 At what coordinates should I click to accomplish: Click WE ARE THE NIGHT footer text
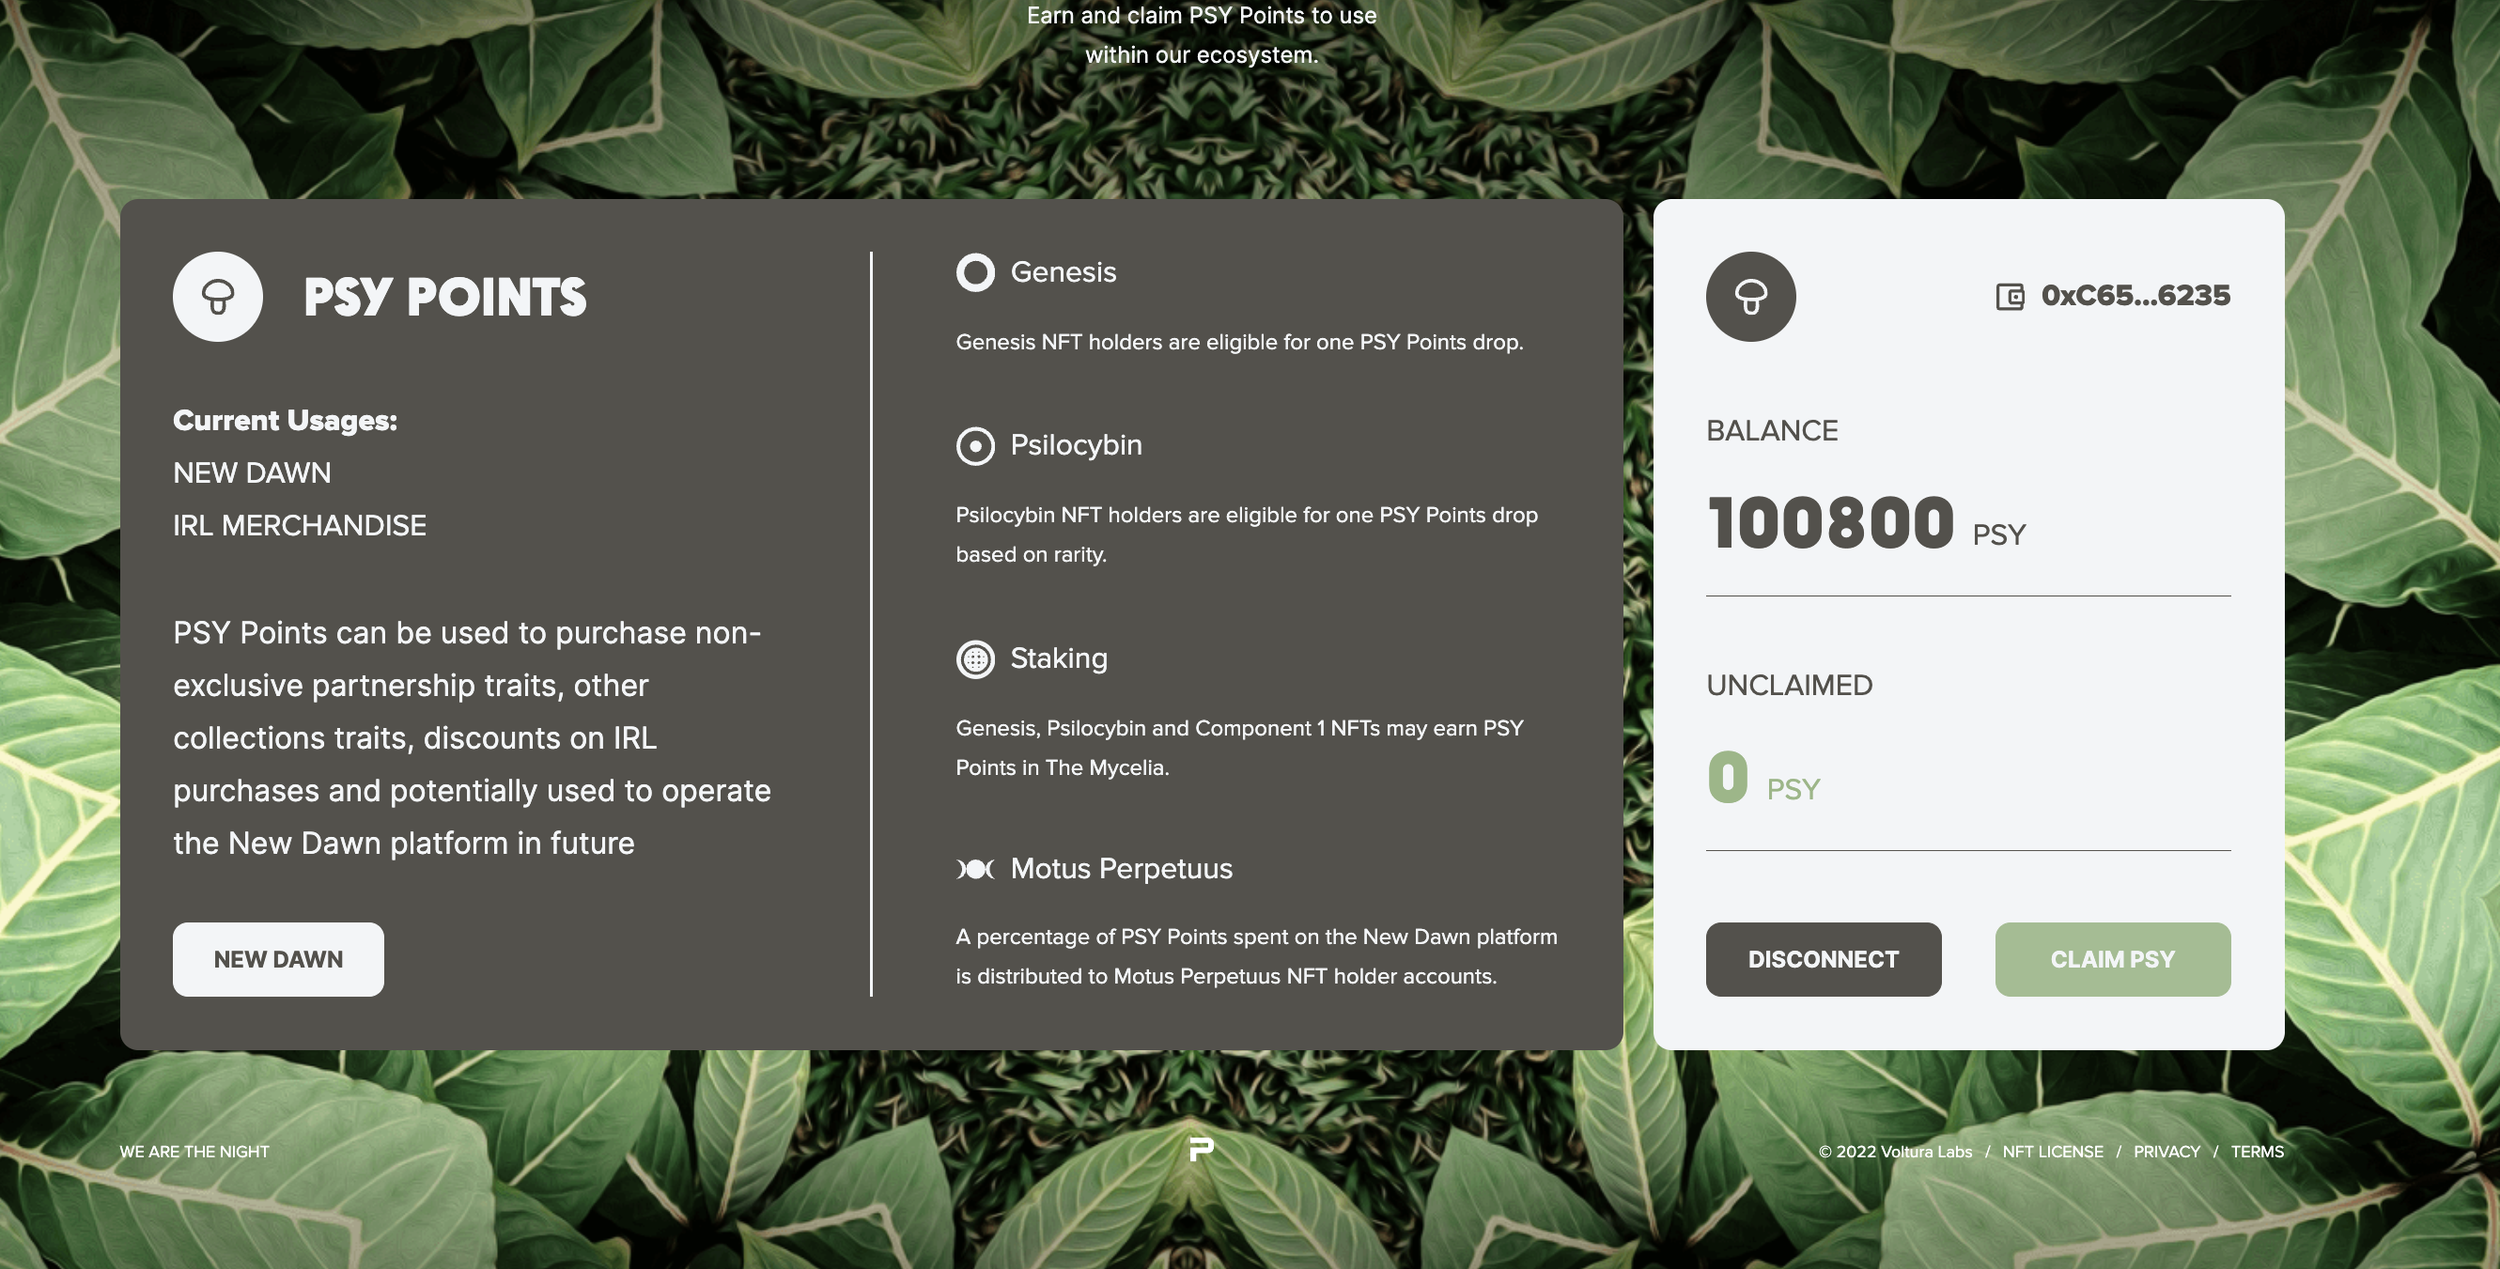(x=194, y=1151)
